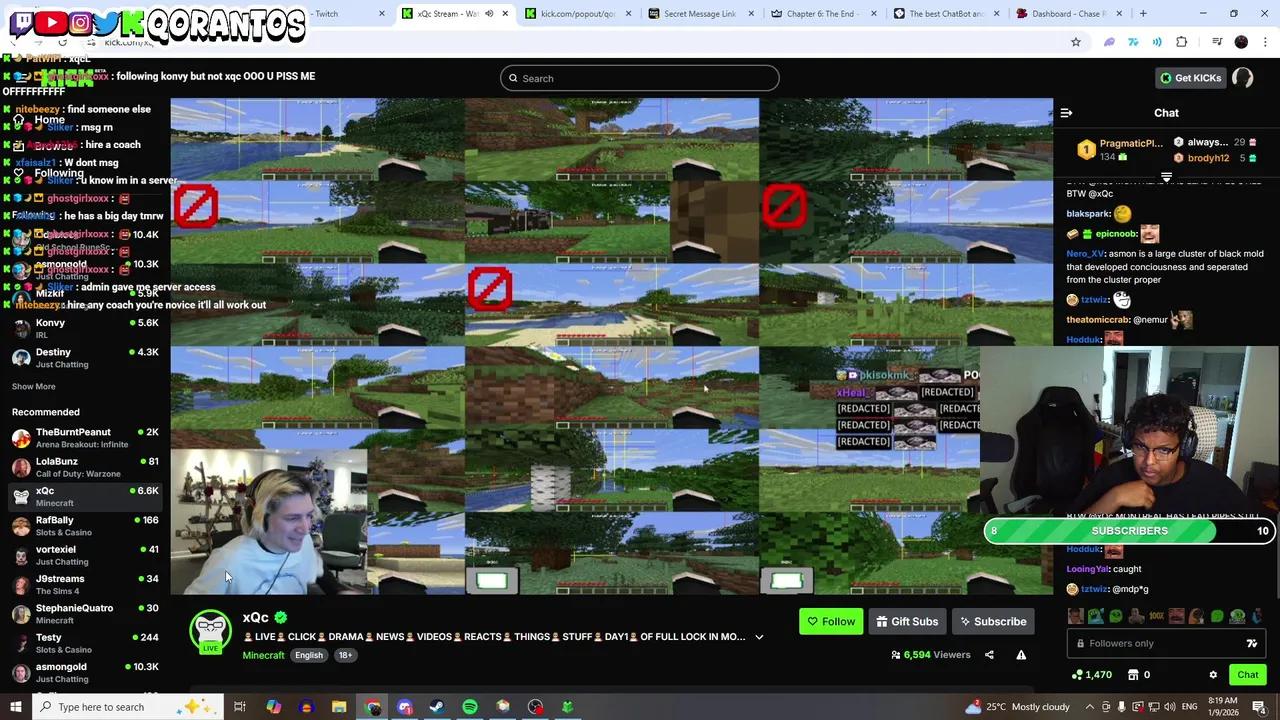Open Spotify from the taskbar

470,707
